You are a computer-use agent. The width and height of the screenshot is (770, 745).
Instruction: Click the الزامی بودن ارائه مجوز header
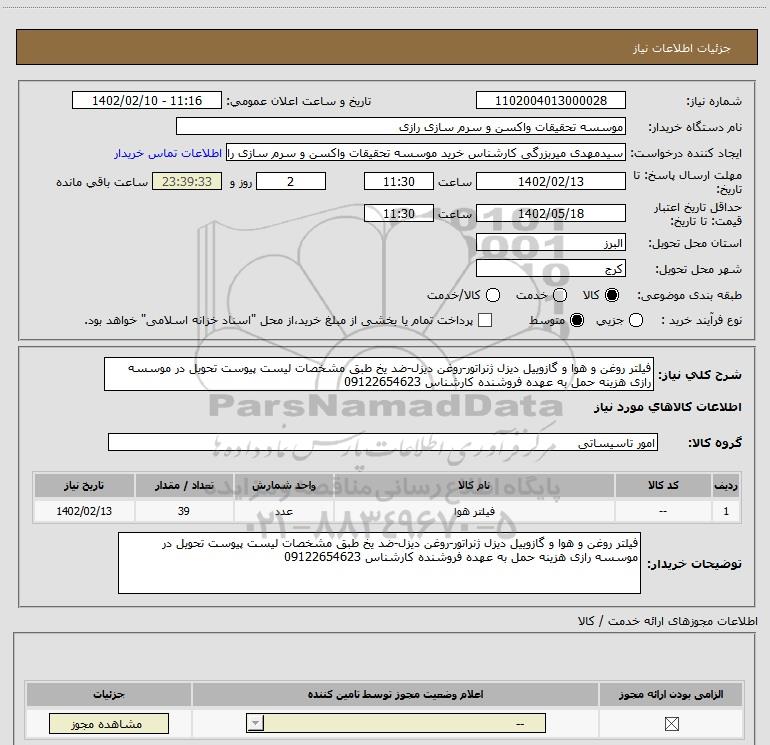point(671,694)
